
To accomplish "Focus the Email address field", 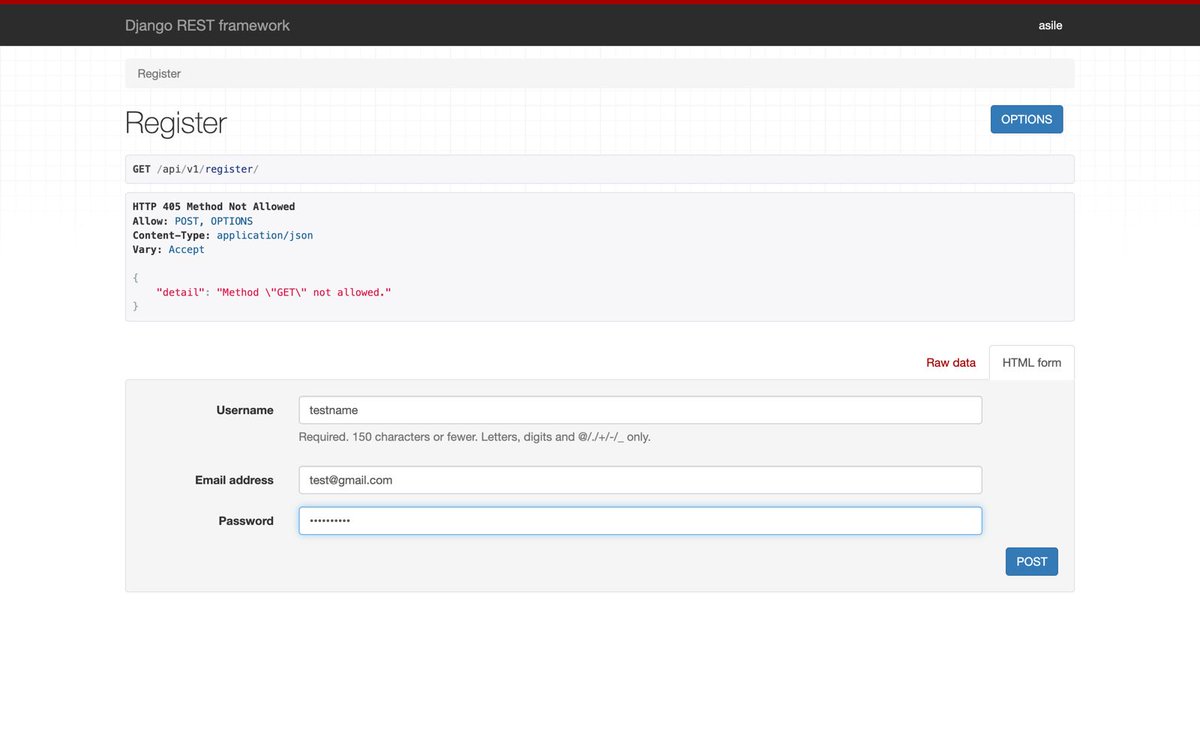I will (x=640, y=480).
